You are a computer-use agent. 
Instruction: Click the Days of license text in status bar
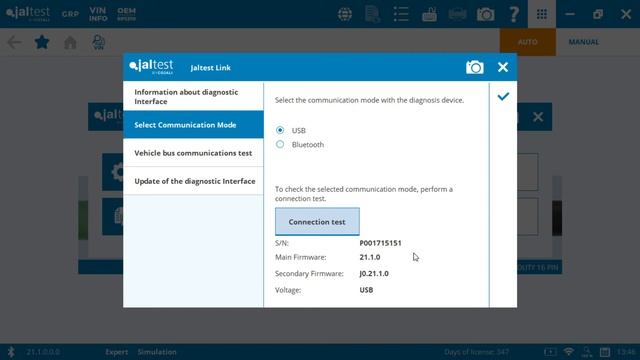[x=476, y=352]
